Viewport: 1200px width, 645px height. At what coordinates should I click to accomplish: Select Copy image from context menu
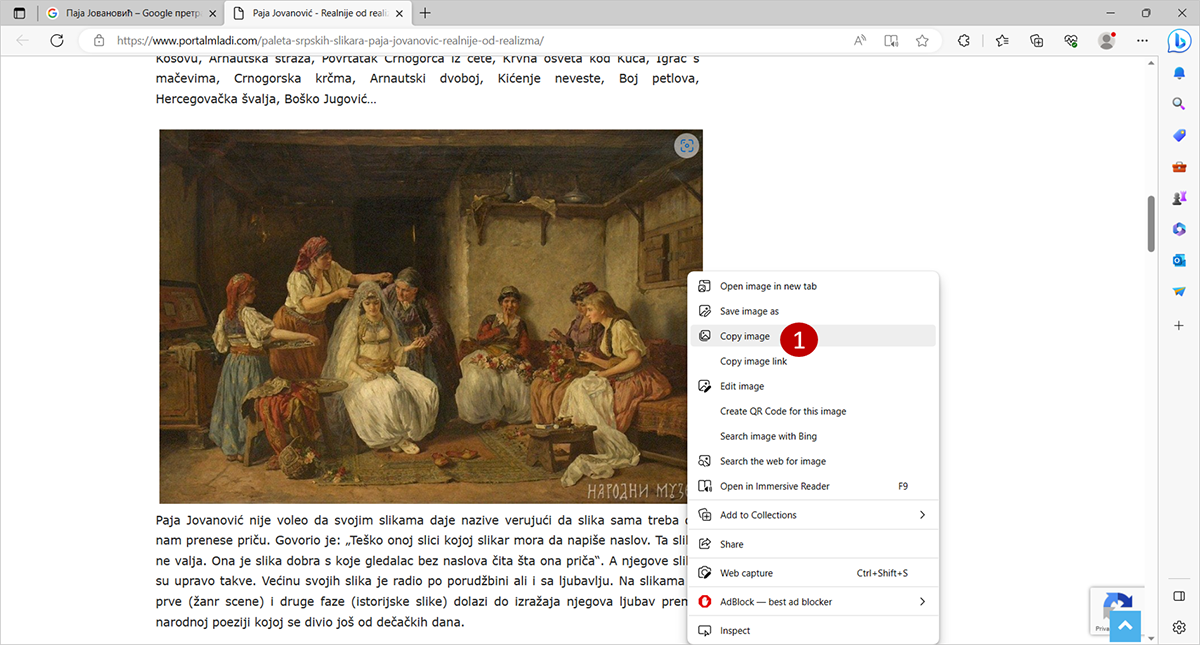(745, 336)
